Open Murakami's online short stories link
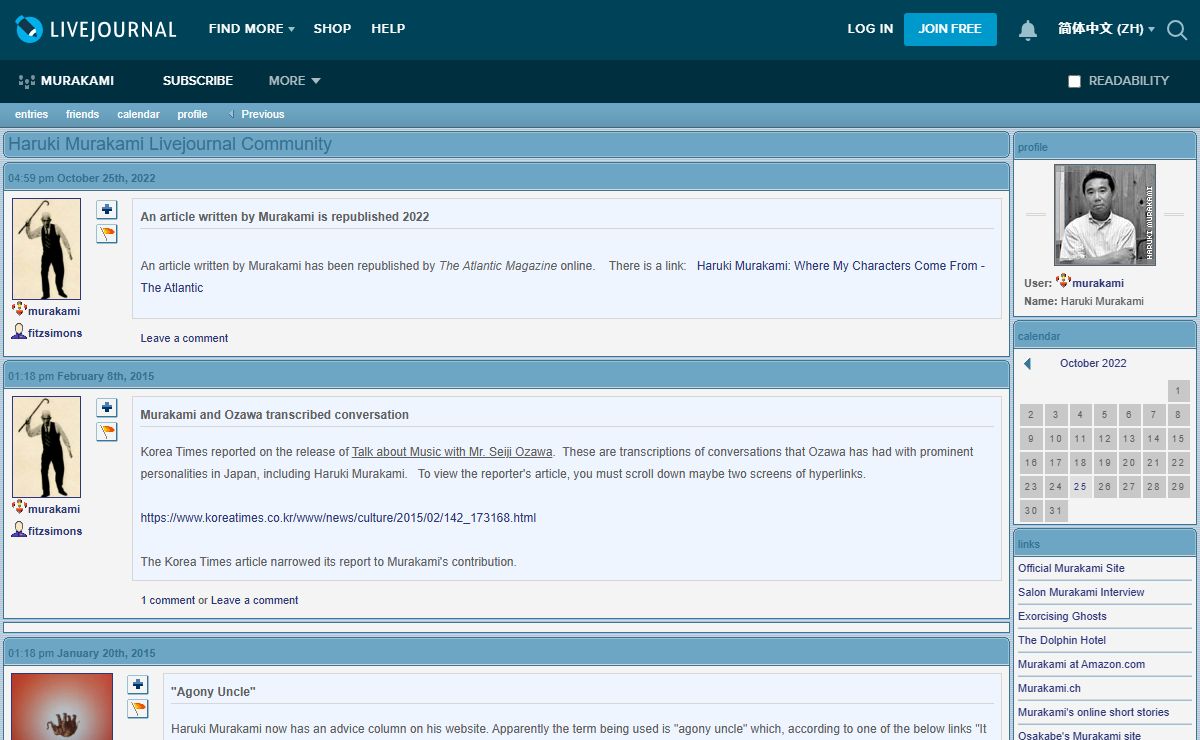1200x740 pixels. point(1093,712)
